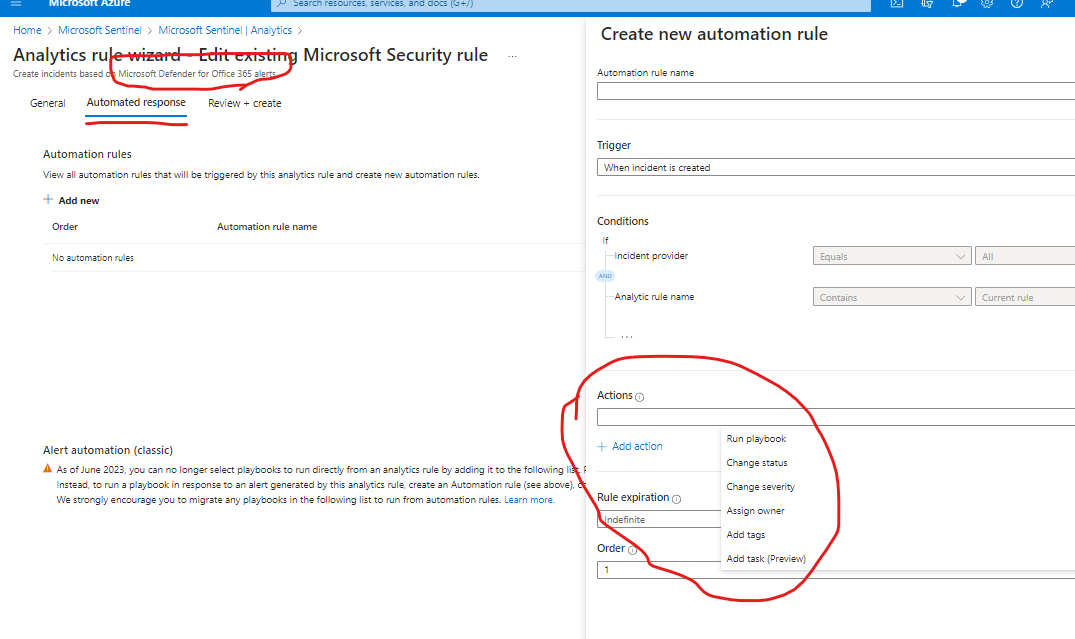
Task: Click the Order column header
Action: pyautogui.click(x=65, y=226)
